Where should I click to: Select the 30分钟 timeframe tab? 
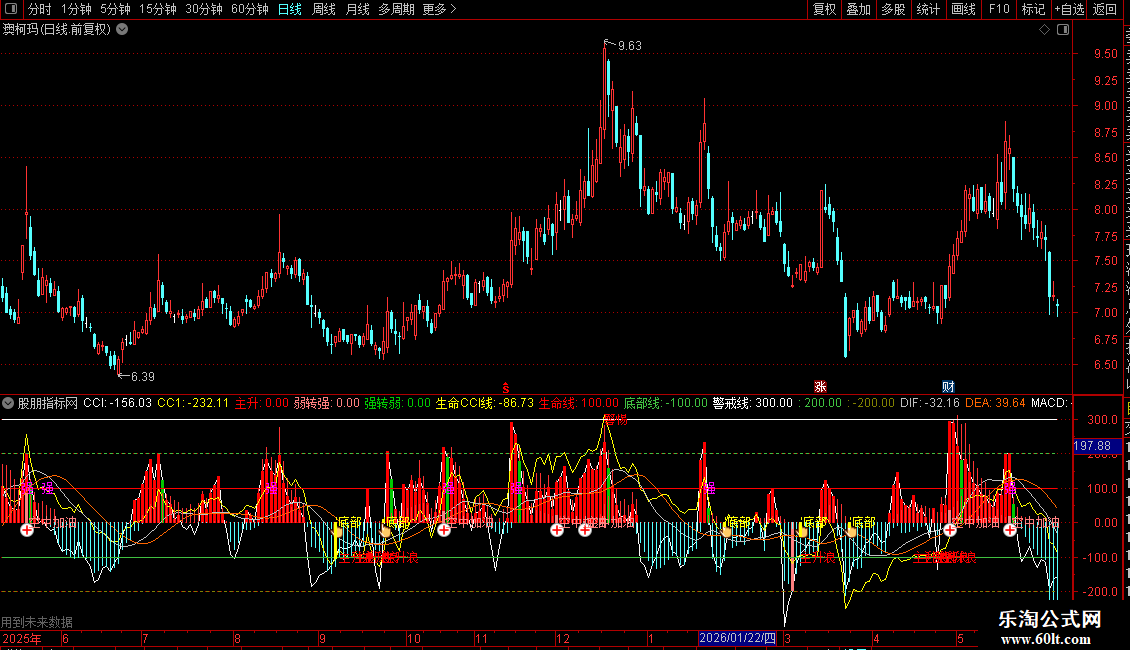coord(204,9)
